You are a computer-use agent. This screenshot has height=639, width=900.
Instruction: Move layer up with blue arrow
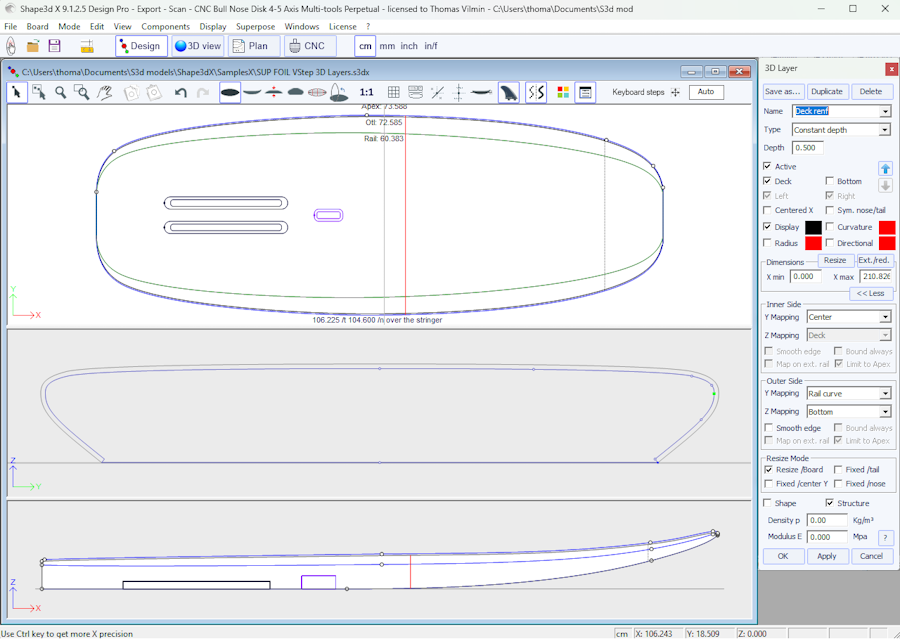point(885,168)
